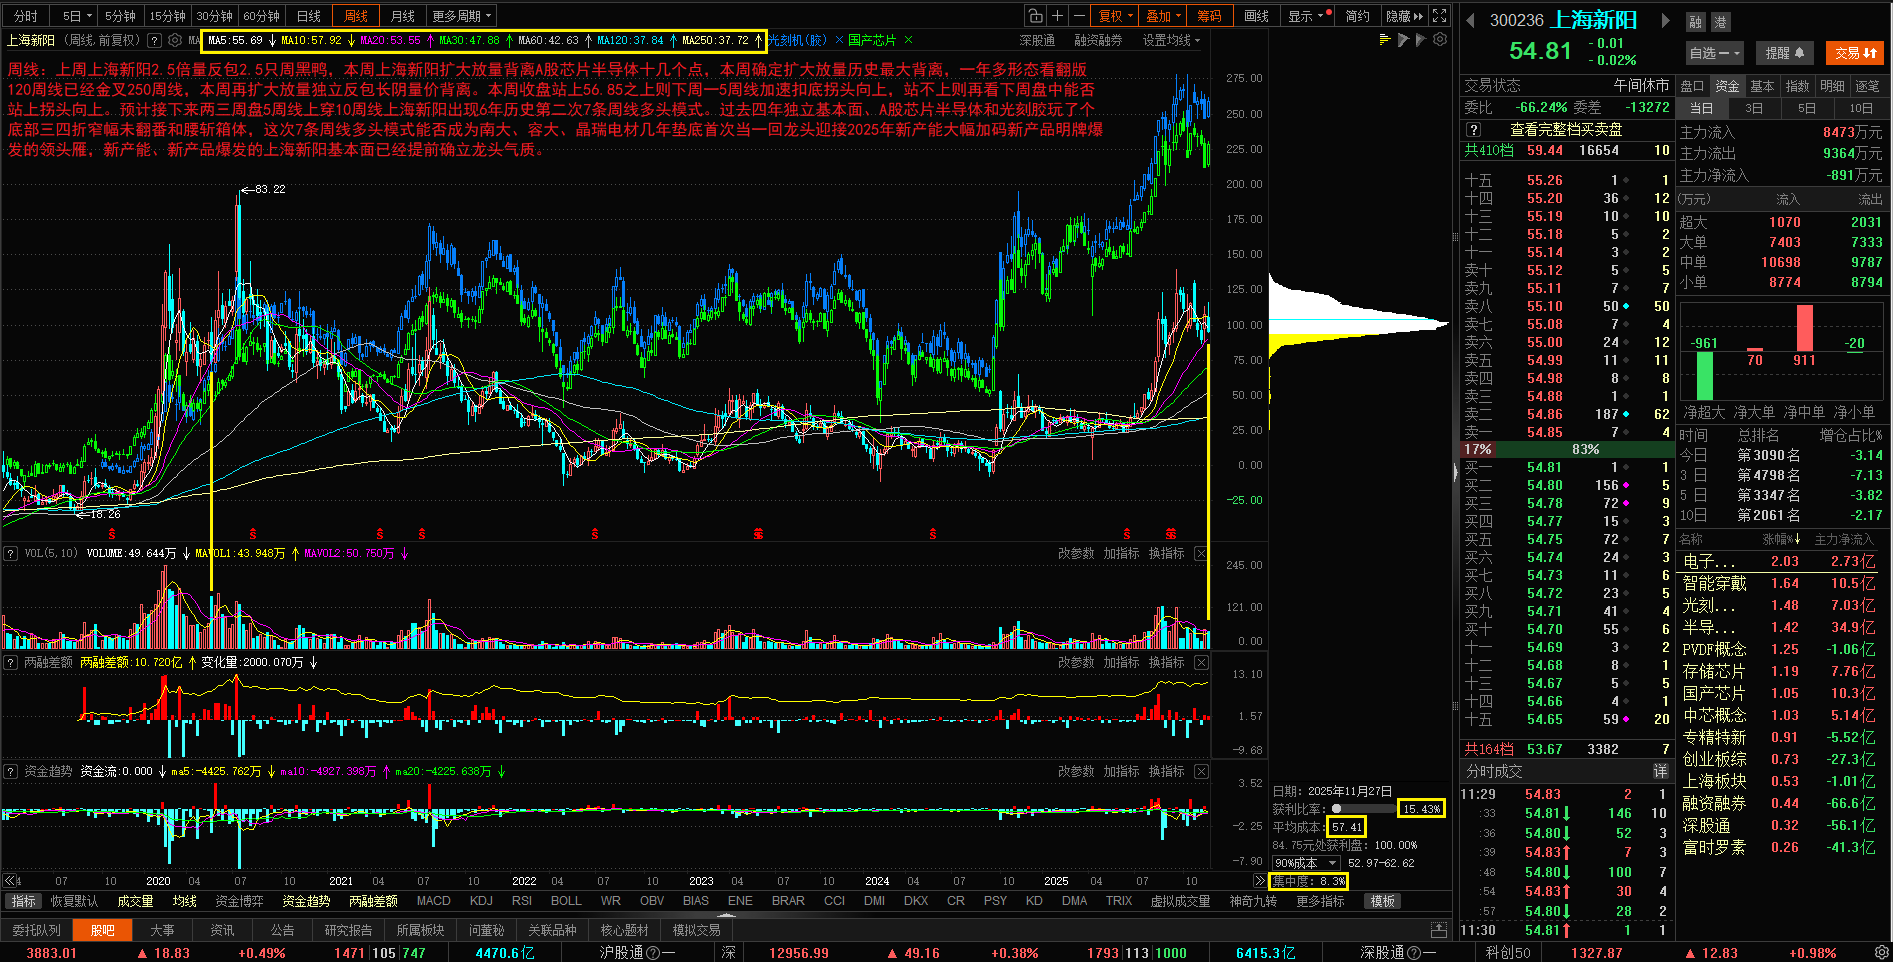Open the 叠加 overlay dropdown
The image size is (1893, 962).
[1163, 16]
